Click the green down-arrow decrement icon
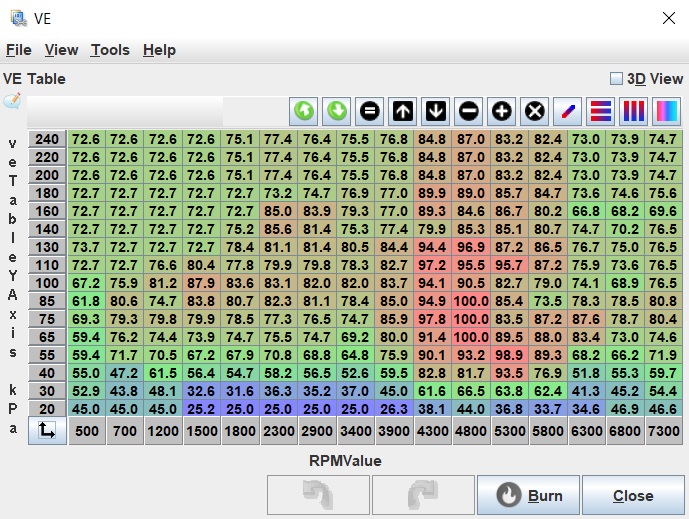689x519 pixels. point(337,110)
